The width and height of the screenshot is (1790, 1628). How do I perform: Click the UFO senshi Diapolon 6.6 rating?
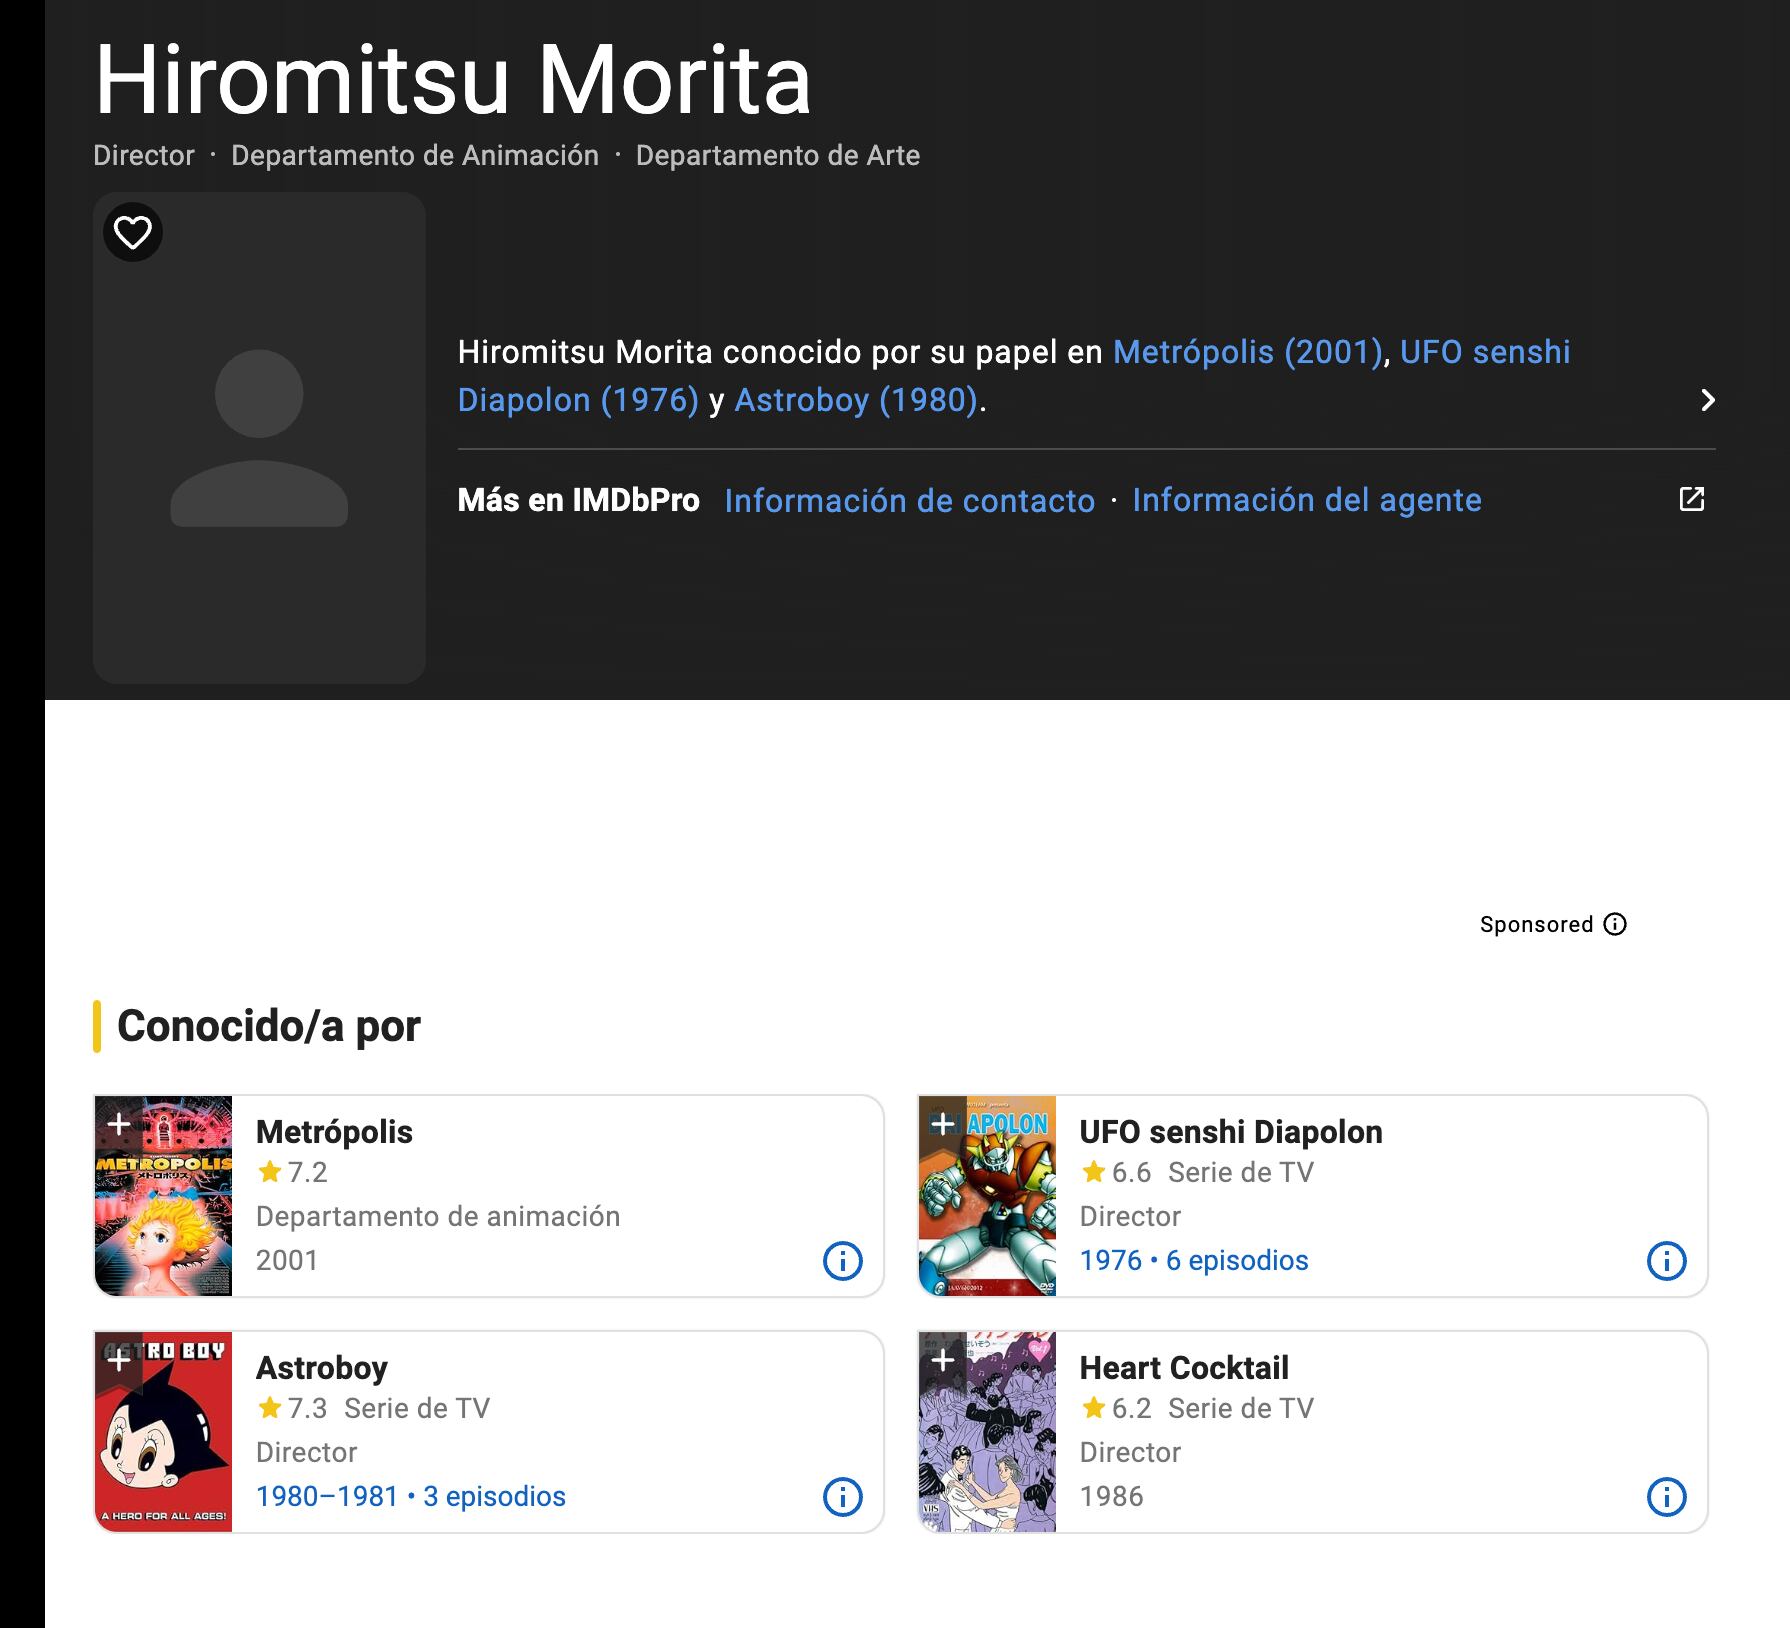tap(1116, 1172)
